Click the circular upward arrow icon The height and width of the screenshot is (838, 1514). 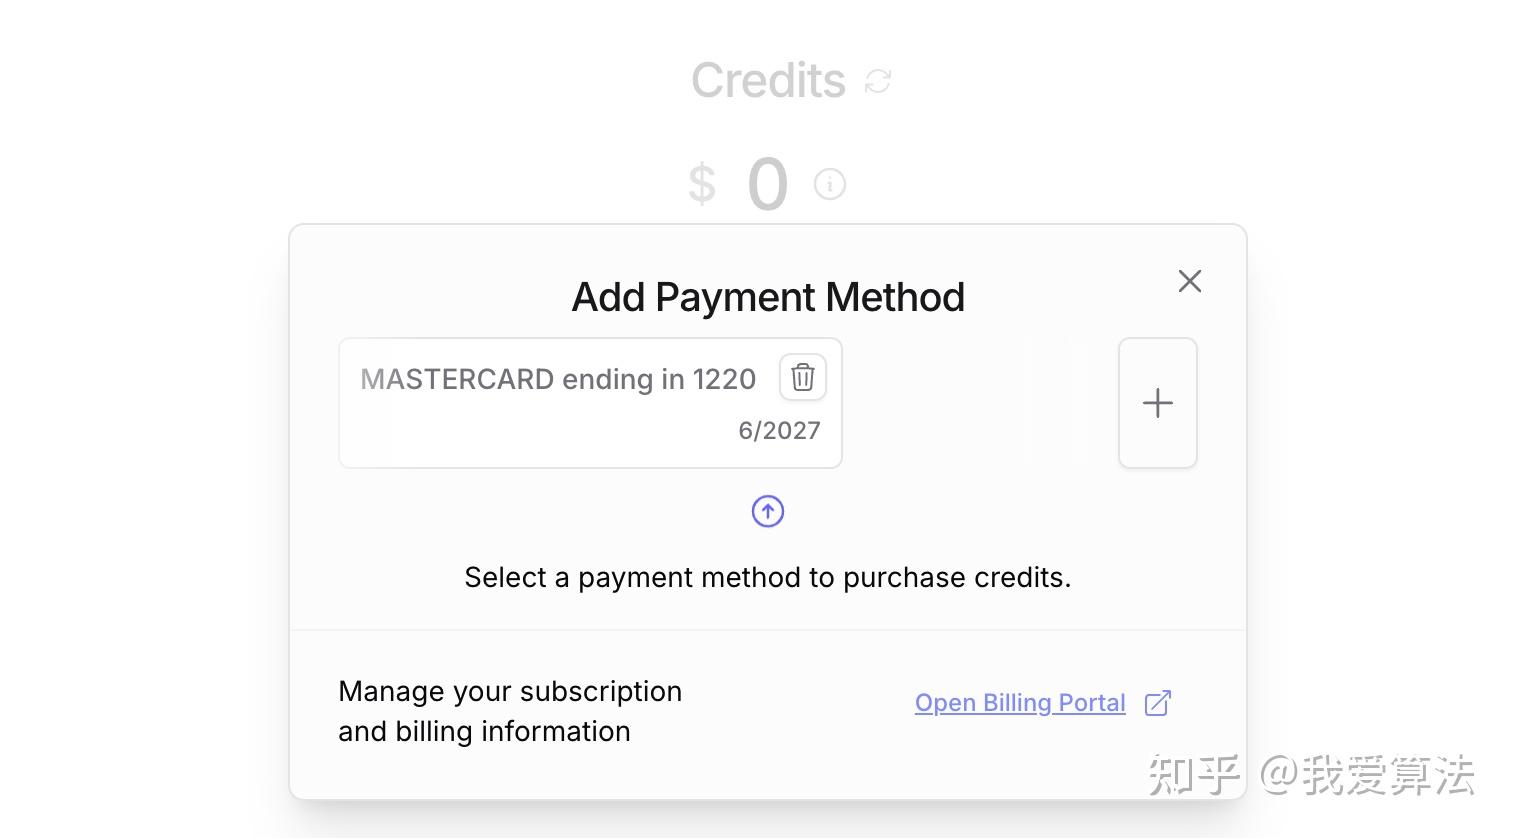click(767, 511)
